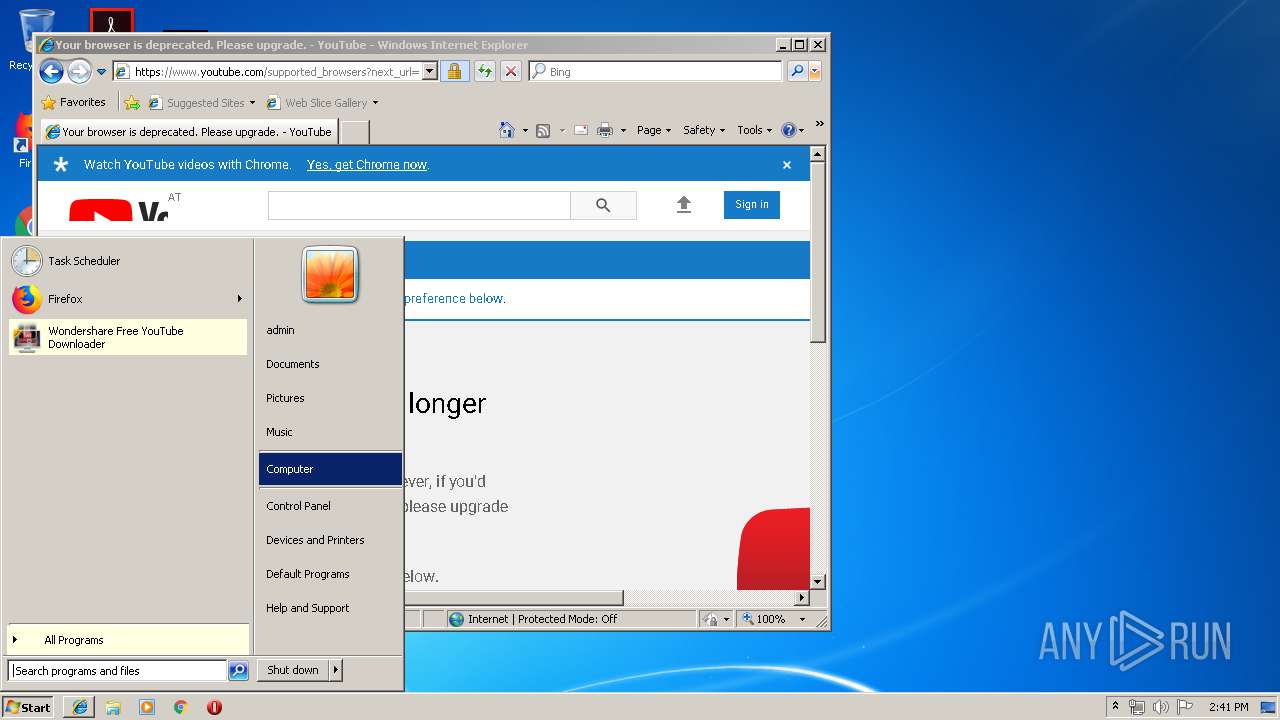Open Computer from Start menu
The image size is (1280, 720).
(330, 469)
